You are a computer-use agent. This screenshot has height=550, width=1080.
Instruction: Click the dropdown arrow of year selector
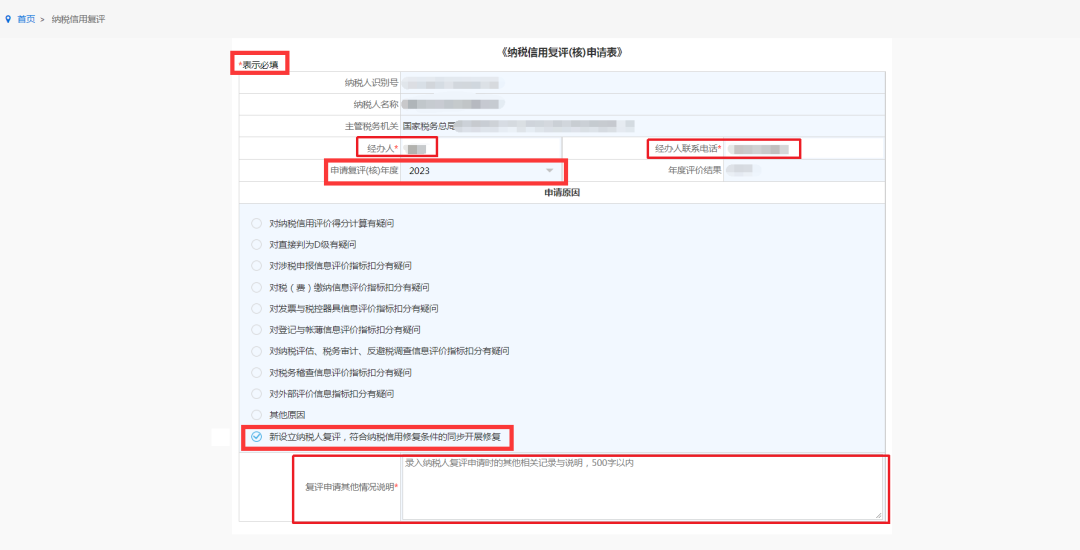[550, 171]
